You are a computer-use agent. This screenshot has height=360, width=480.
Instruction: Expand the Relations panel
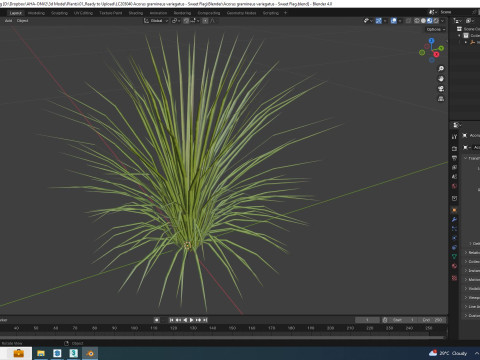click(466, 253)
